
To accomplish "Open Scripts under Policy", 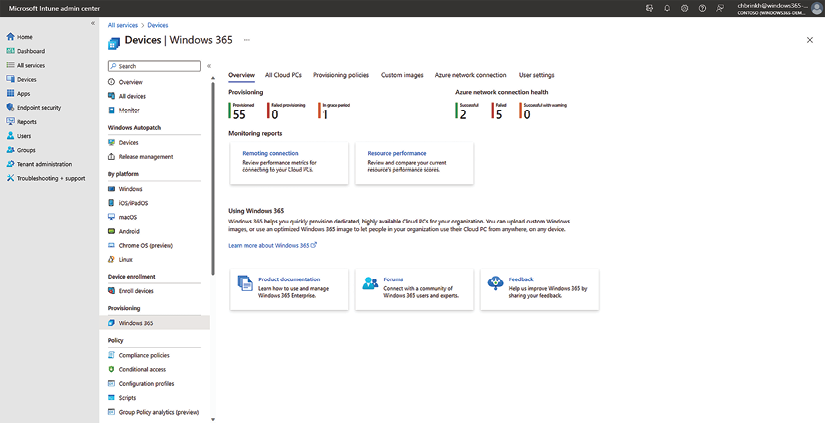I will tap(122, 398).
